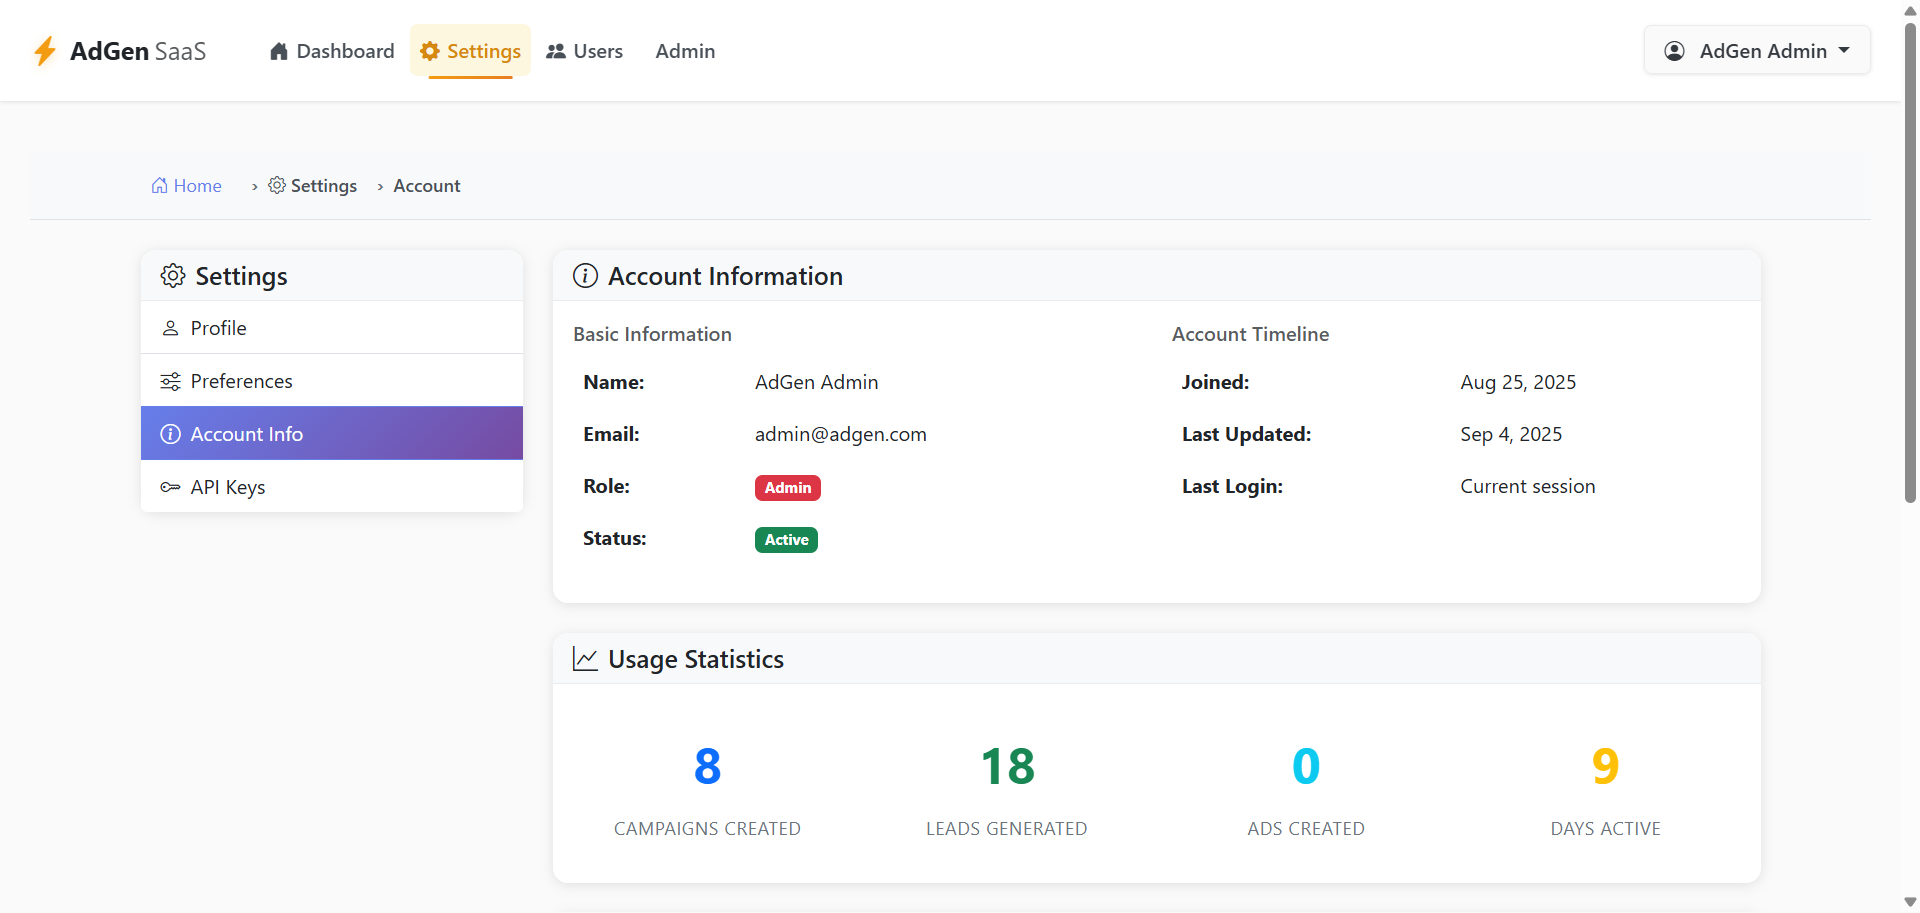Click the green Active status badge

786,540
